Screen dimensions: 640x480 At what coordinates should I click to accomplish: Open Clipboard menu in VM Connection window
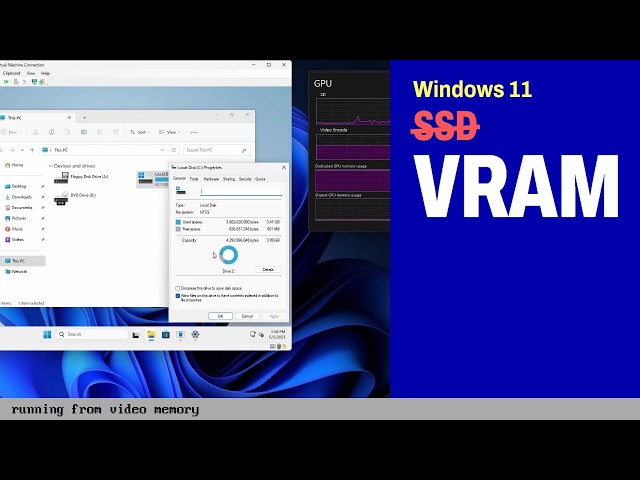[x=12, y=73]
